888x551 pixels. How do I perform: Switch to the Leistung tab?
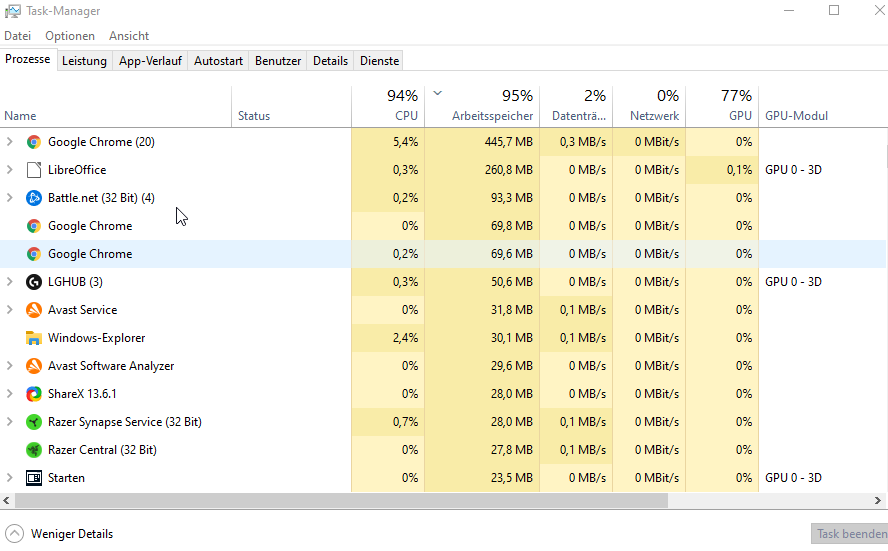point(84,61)
